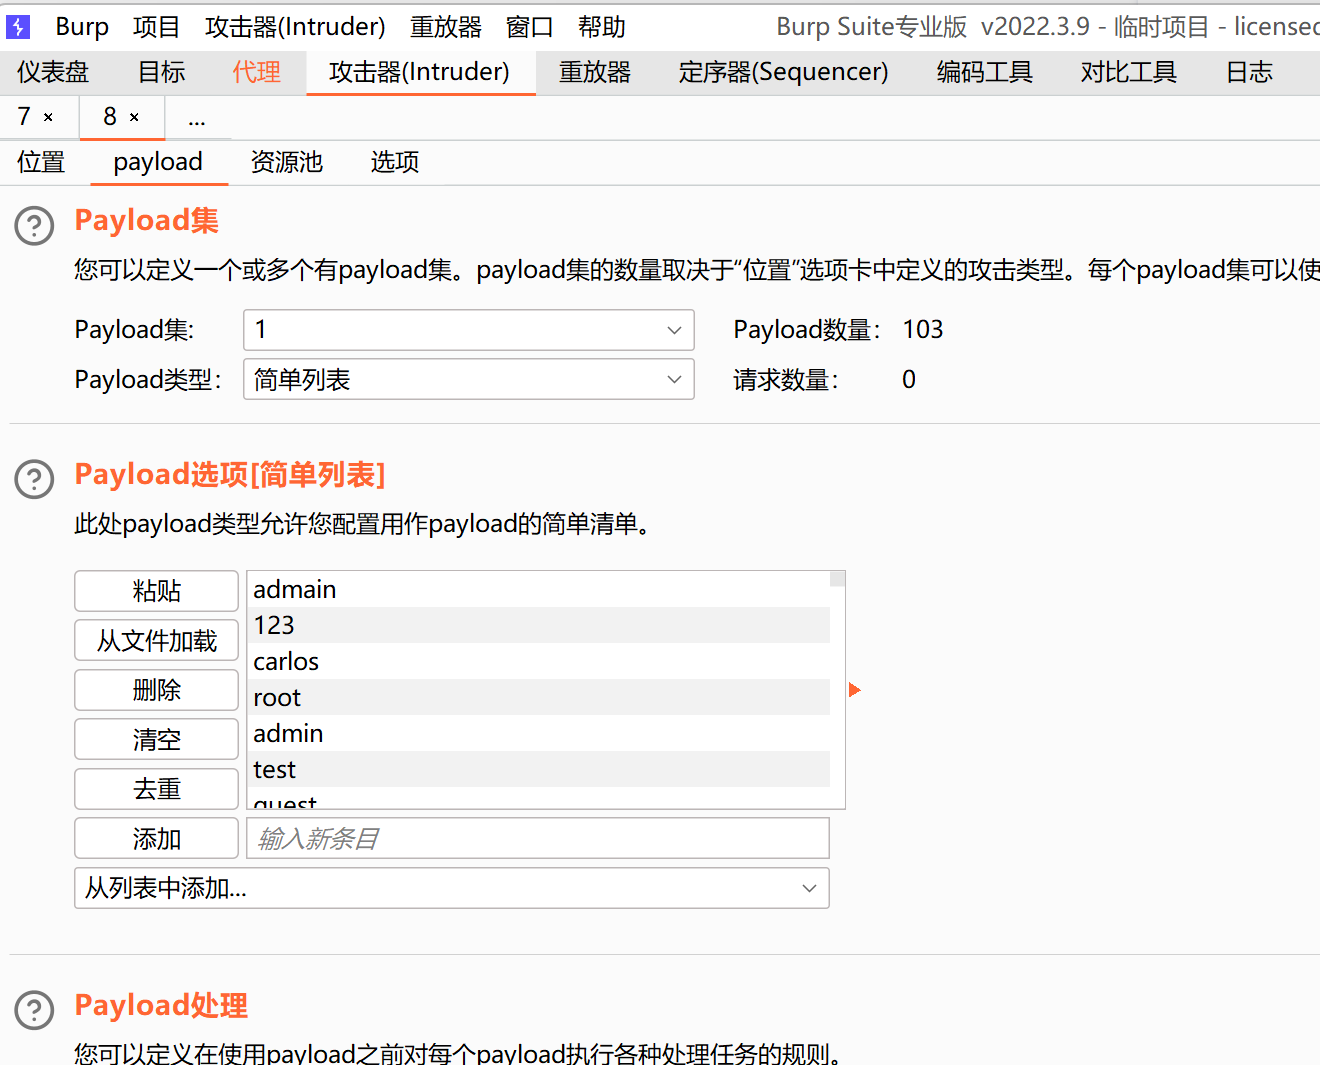Screen dimensions: 1320x1065
Task: Click the ... new tab button
Action: click(197, 119)
